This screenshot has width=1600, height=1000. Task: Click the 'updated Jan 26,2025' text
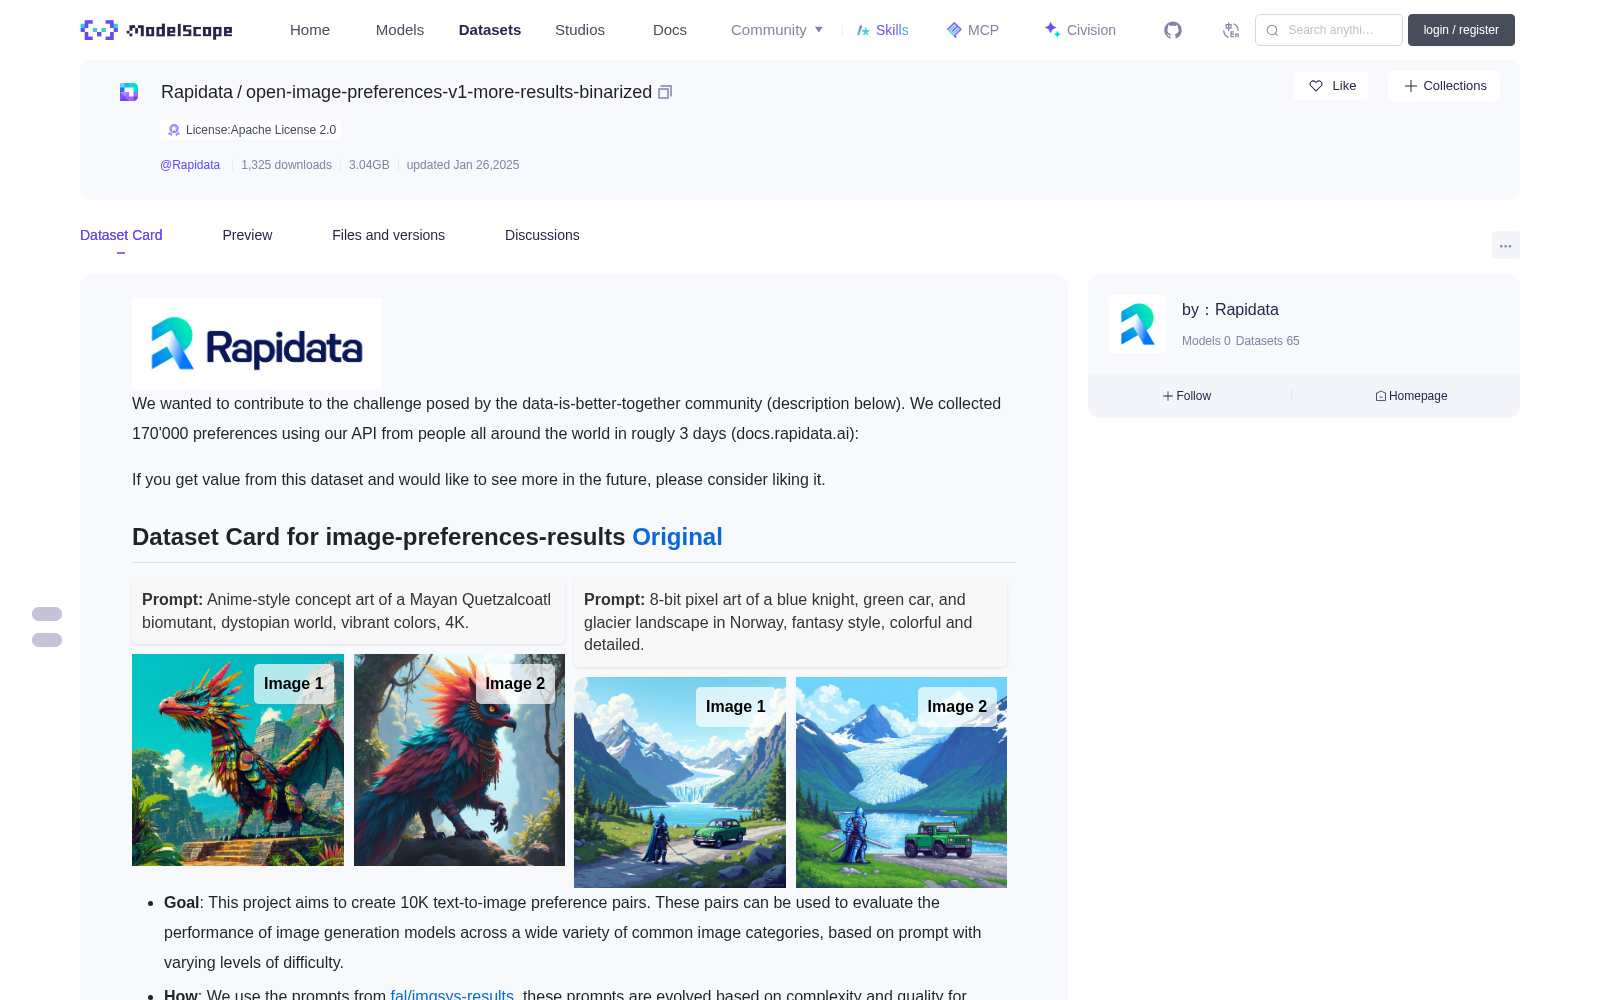tap(463, 165)
